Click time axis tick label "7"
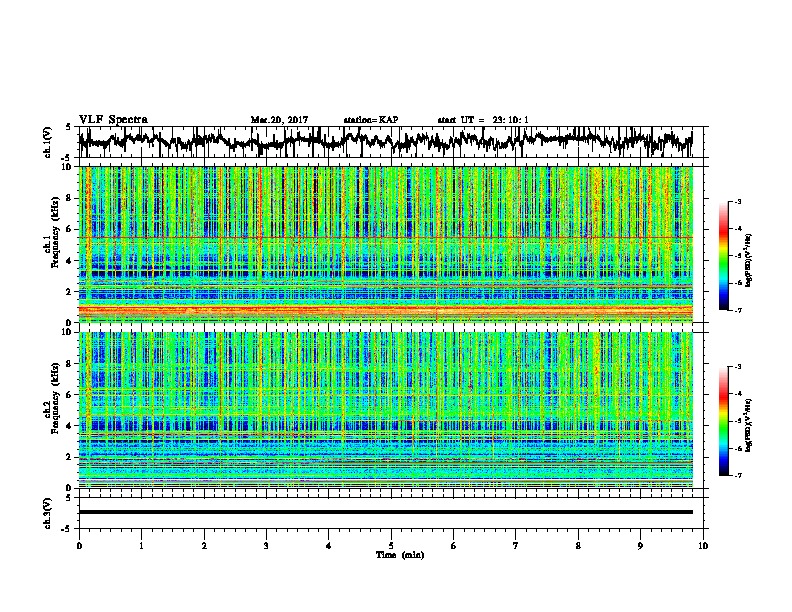Screen dimensions: 792x612 (x=516, y=546)
